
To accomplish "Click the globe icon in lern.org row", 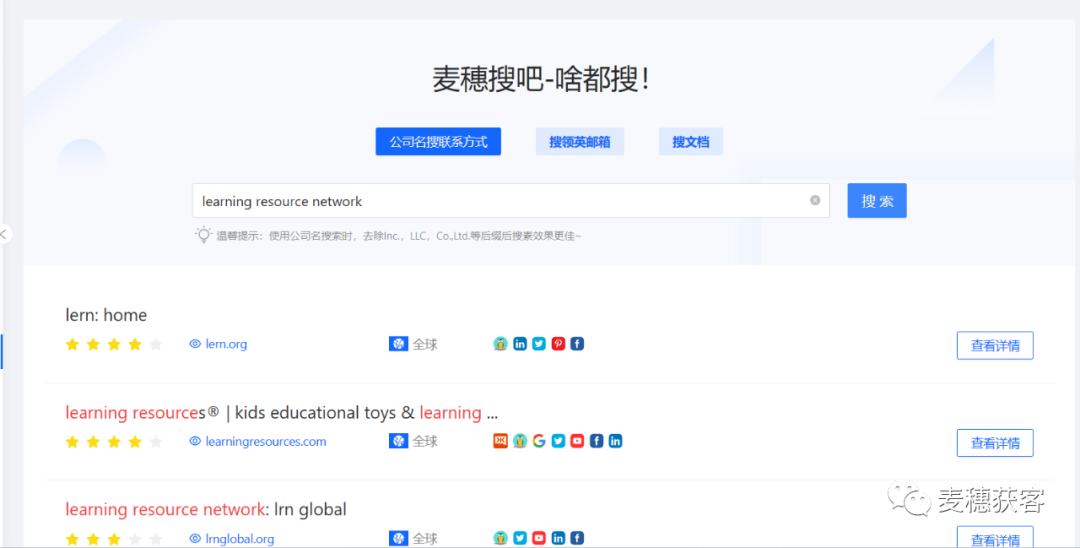I will [399, 344].
